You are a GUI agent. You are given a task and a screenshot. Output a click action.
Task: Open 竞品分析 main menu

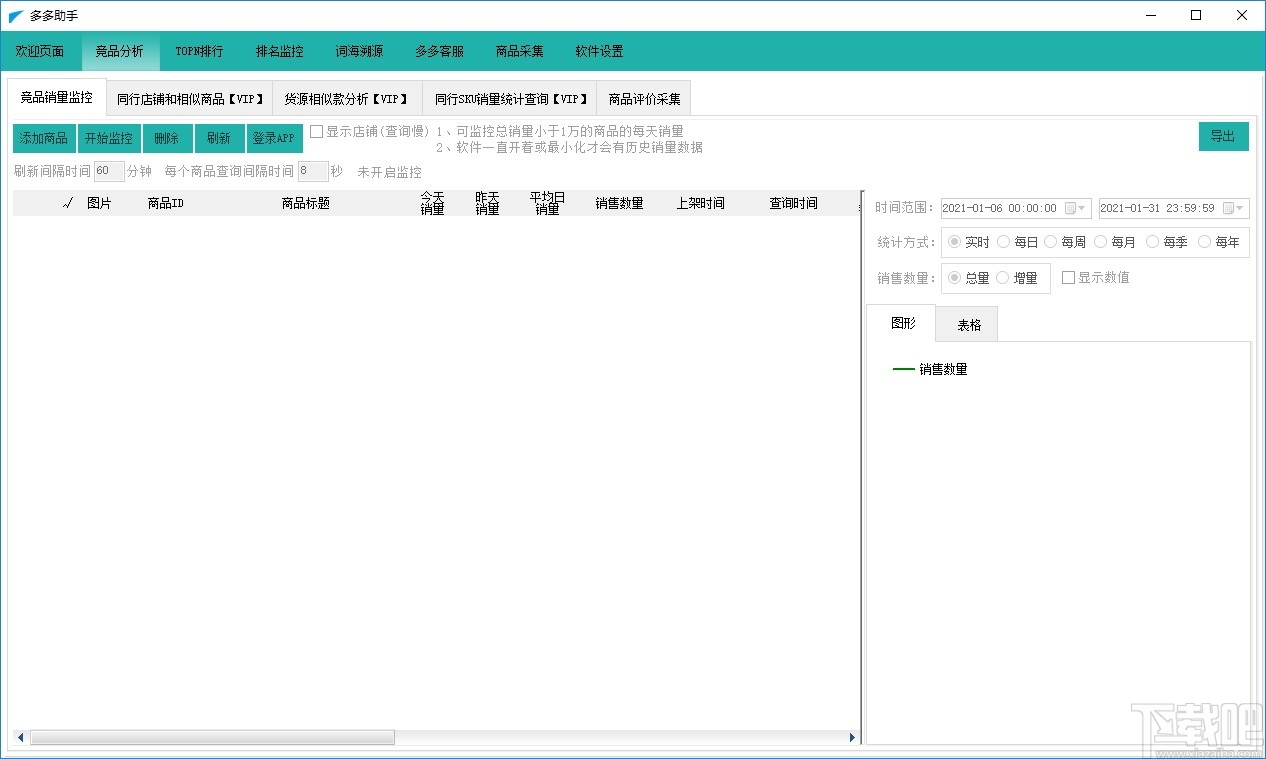(120, 51)
